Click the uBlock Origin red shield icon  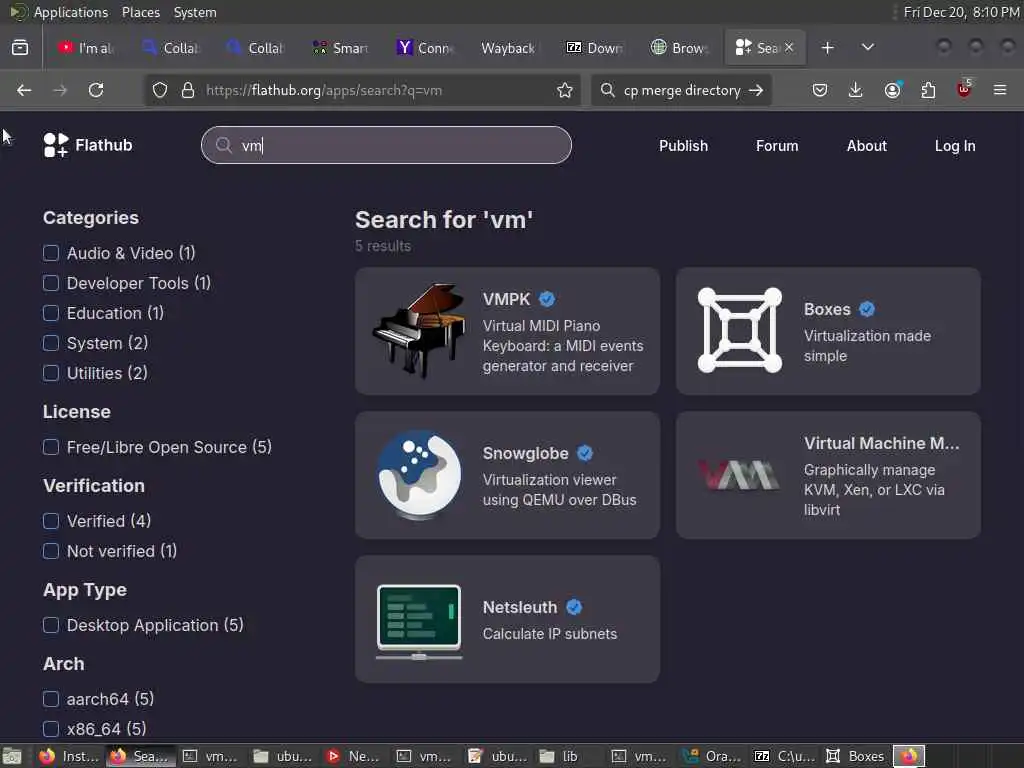[964, 89]
